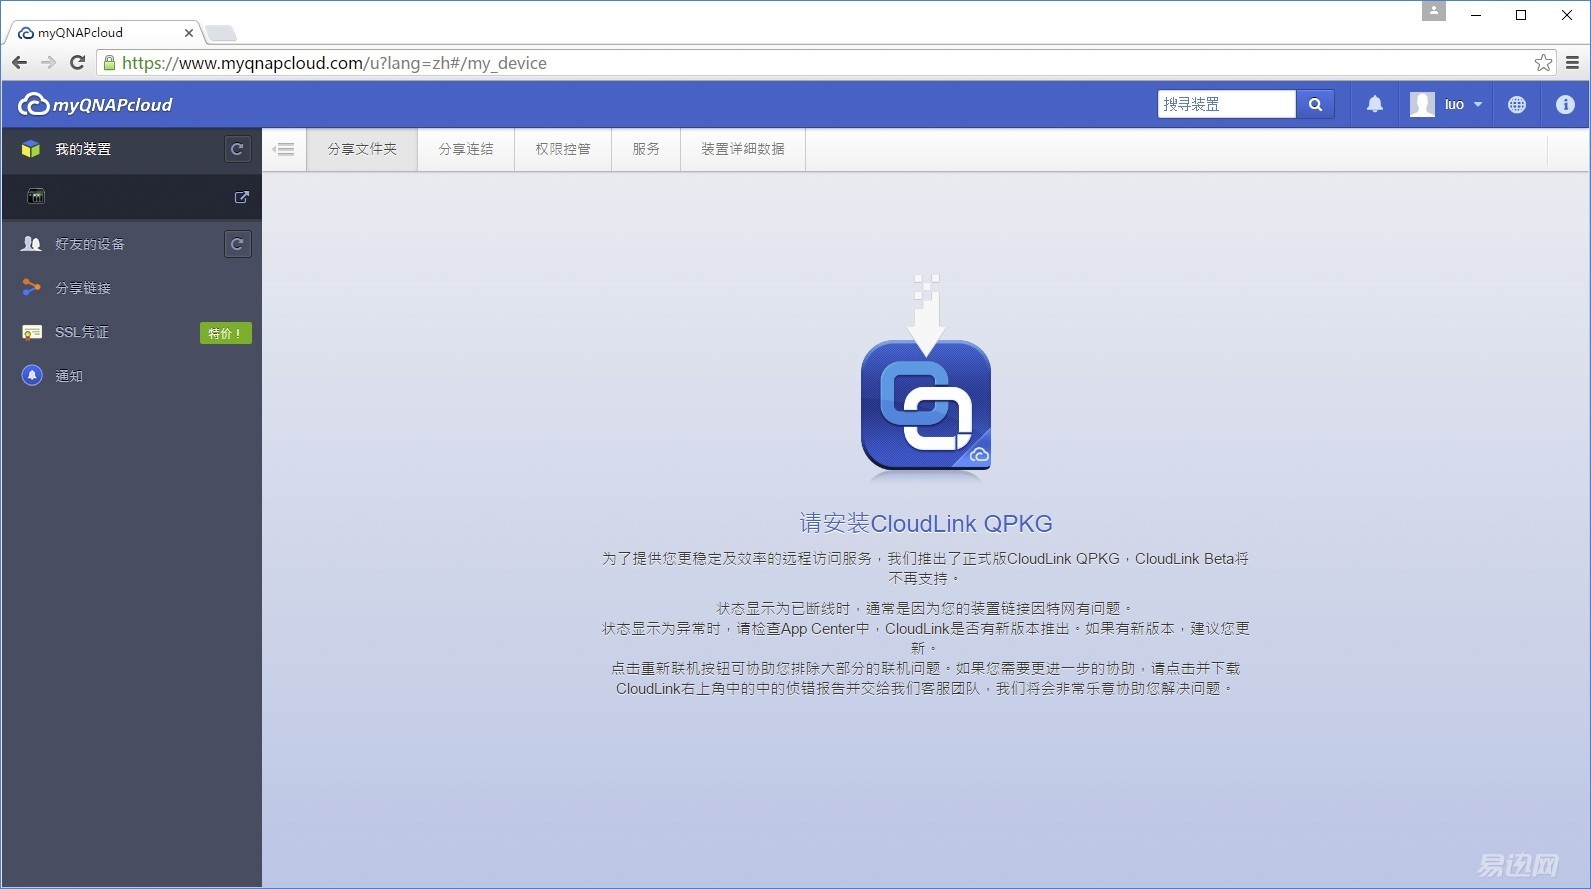
Task: Focus the 搜寻装置 search field
Action: (1226, 104)
